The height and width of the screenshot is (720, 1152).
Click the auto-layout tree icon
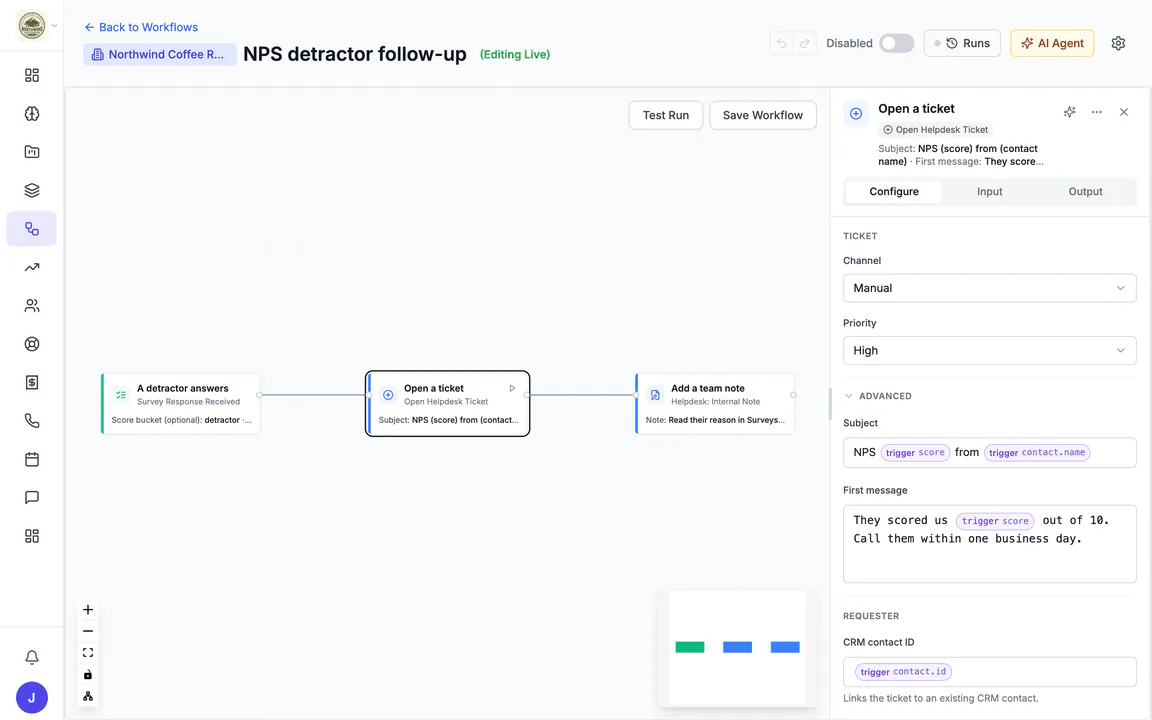click(87, 696)
